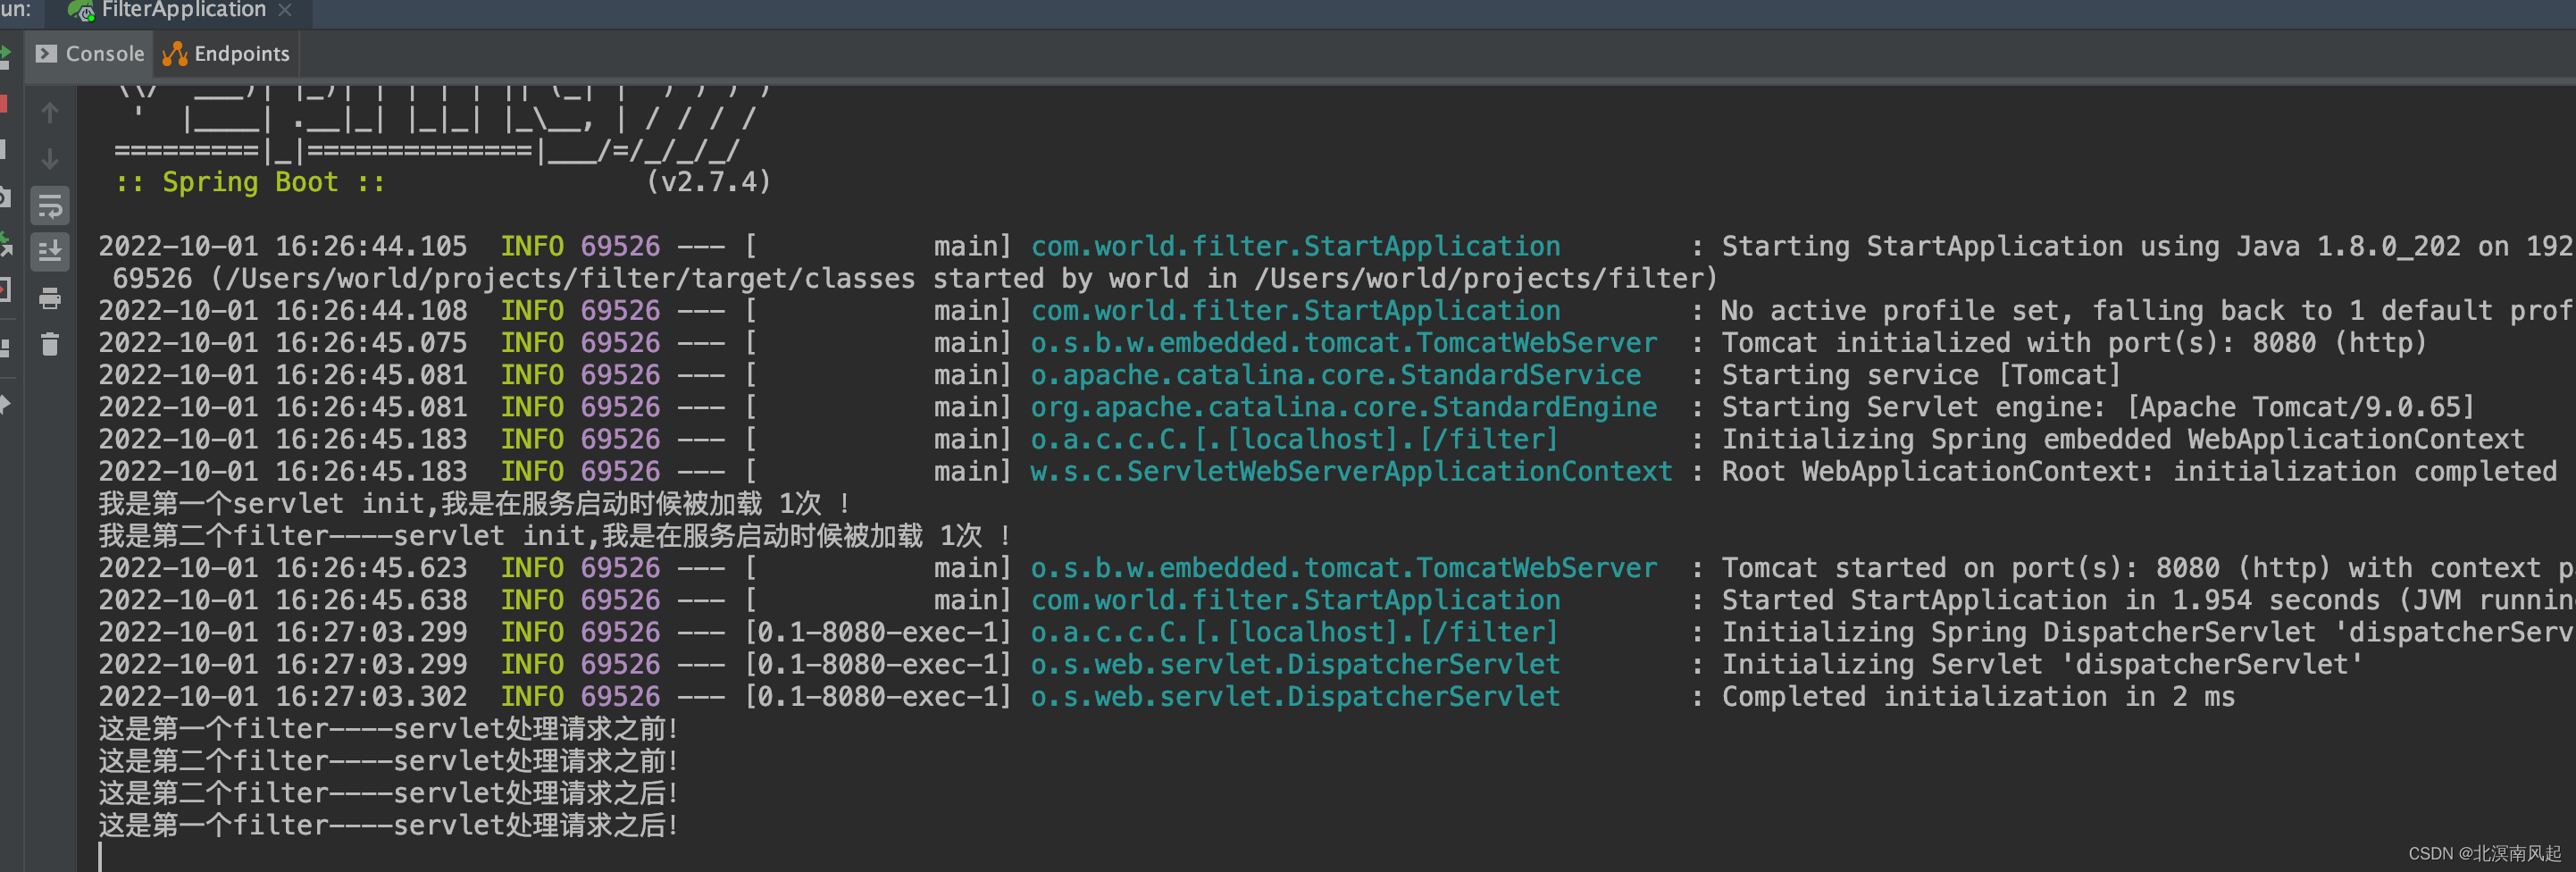Click 'org.apache.catalina.core.StandardEngine' logger name
This screenshot has height=872, width=2576.
tap(1343, 407)
